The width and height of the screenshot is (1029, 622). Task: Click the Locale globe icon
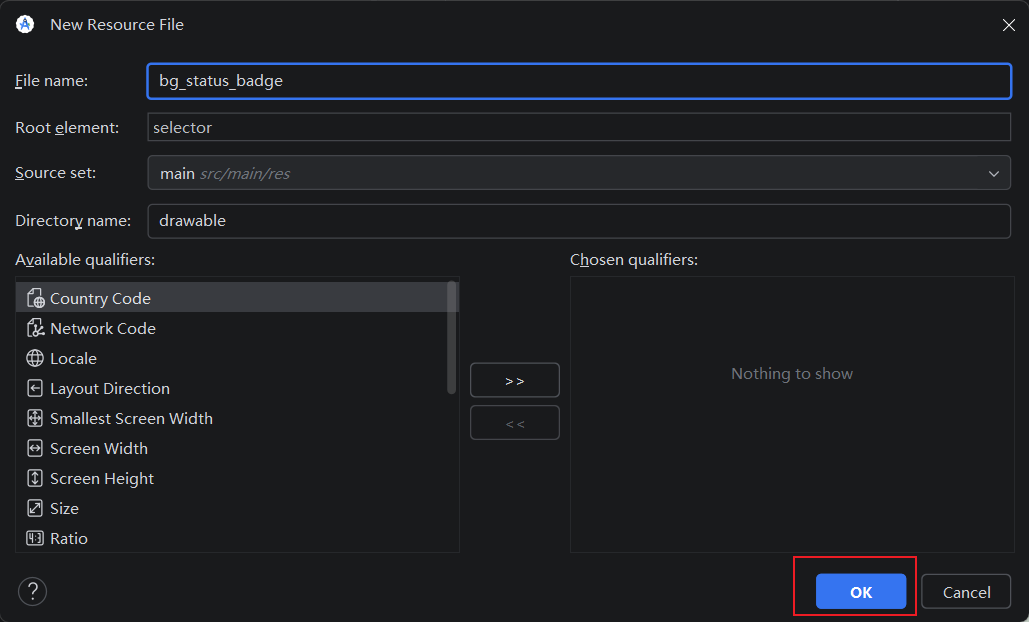[x=35, y=358]
